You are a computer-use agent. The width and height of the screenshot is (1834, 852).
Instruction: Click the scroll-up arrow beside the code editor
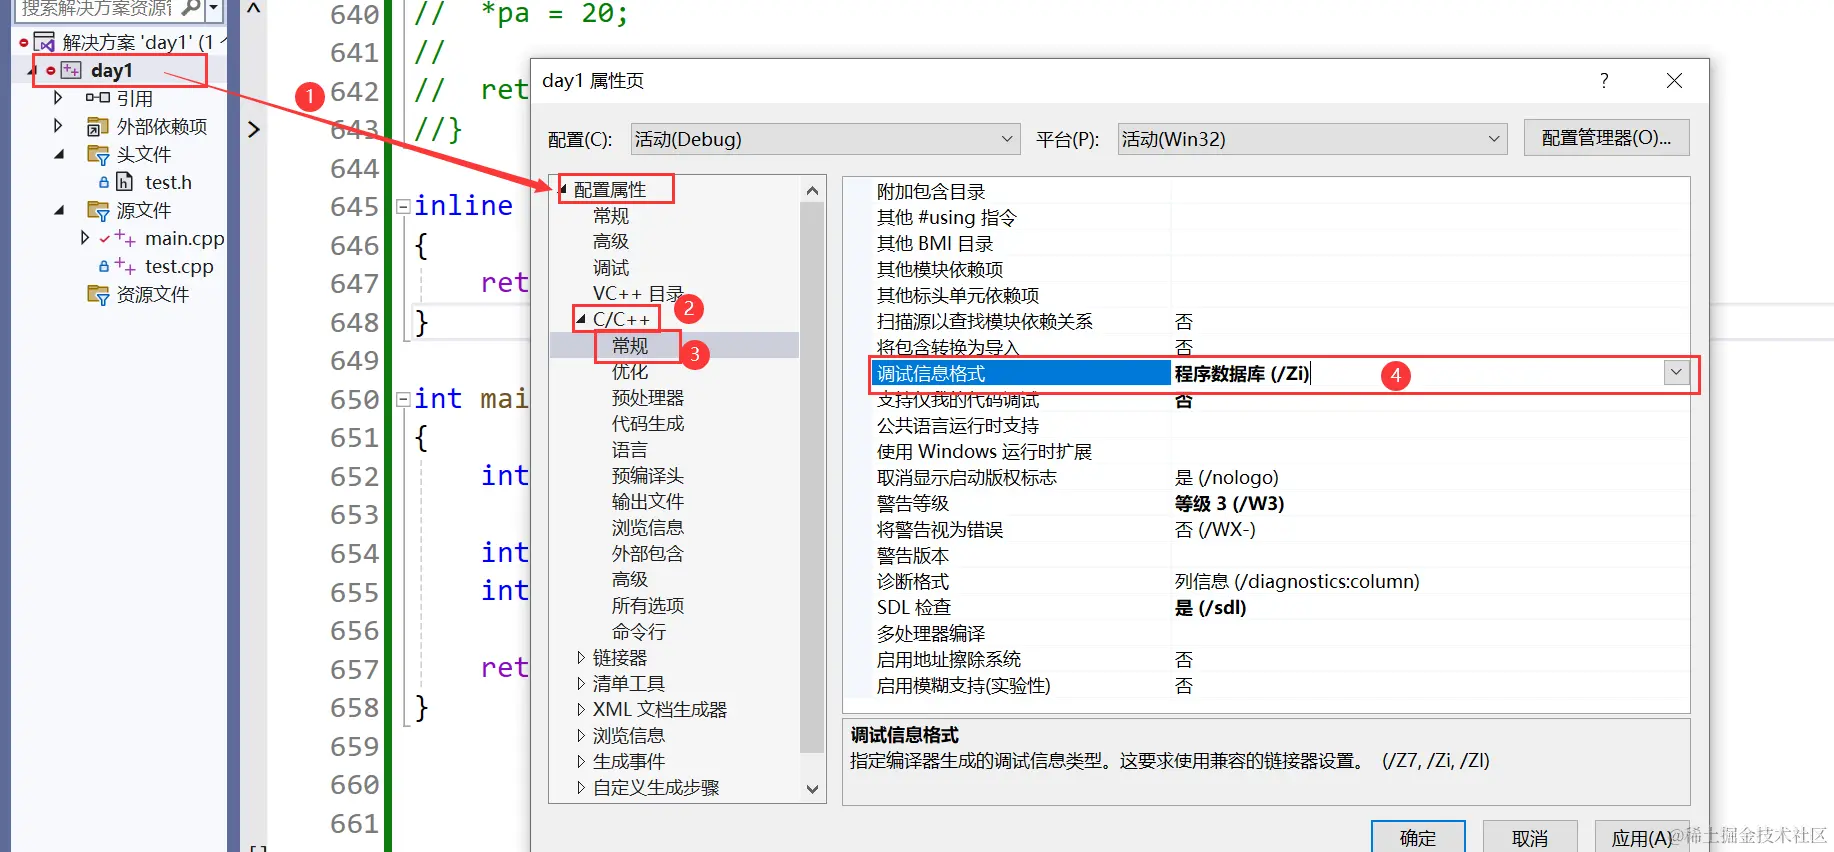[x=254, y=9]
